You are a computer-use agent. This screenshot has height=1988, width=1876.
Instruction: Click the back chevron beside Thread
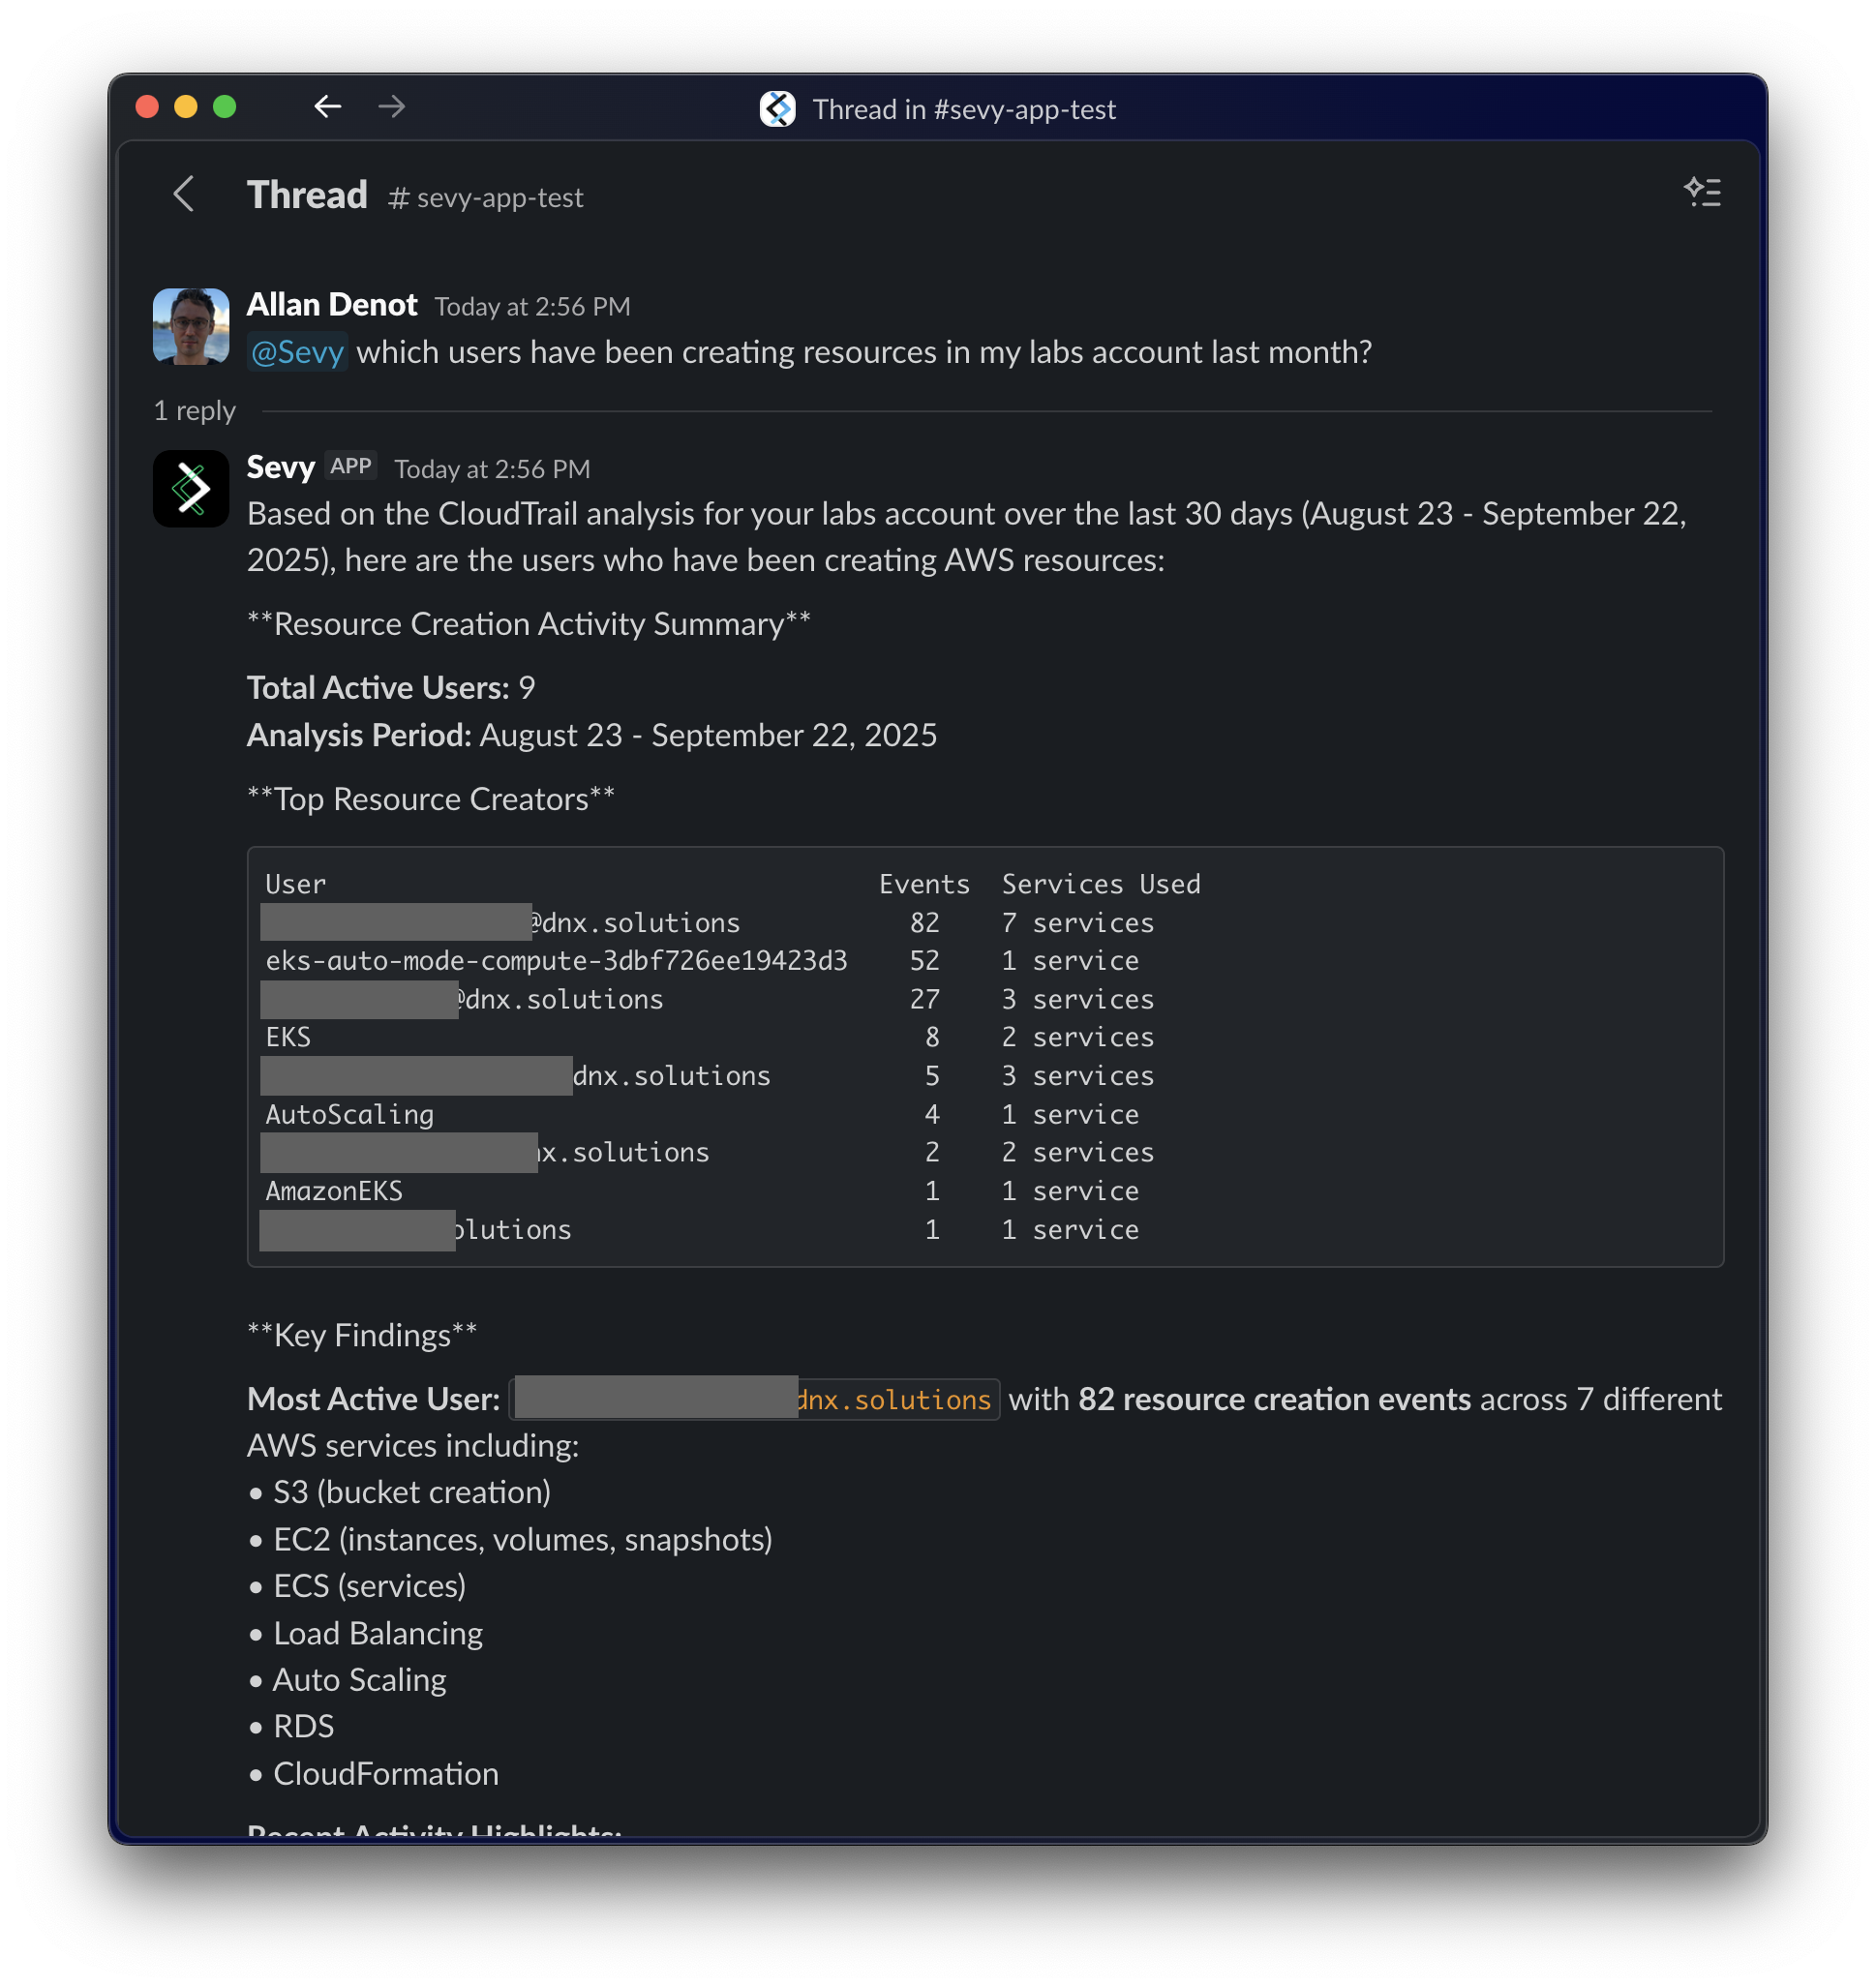click(184, 194)
